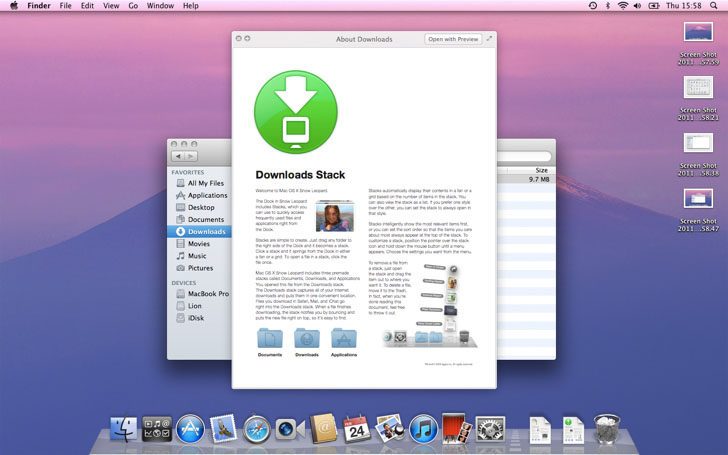The width and height of the screenshot is (728, 455).
Task: Open the Documents stack in the Dock
Action: [x=540, y=429]
